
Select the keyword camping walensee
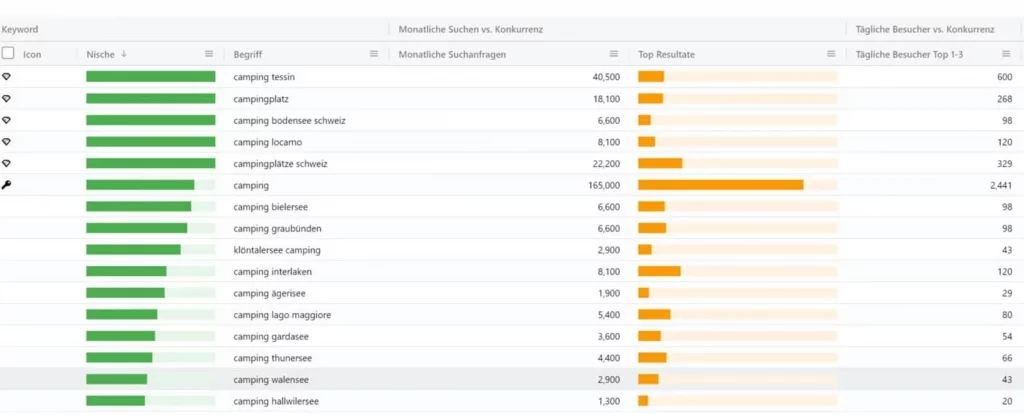coord(271,380)
